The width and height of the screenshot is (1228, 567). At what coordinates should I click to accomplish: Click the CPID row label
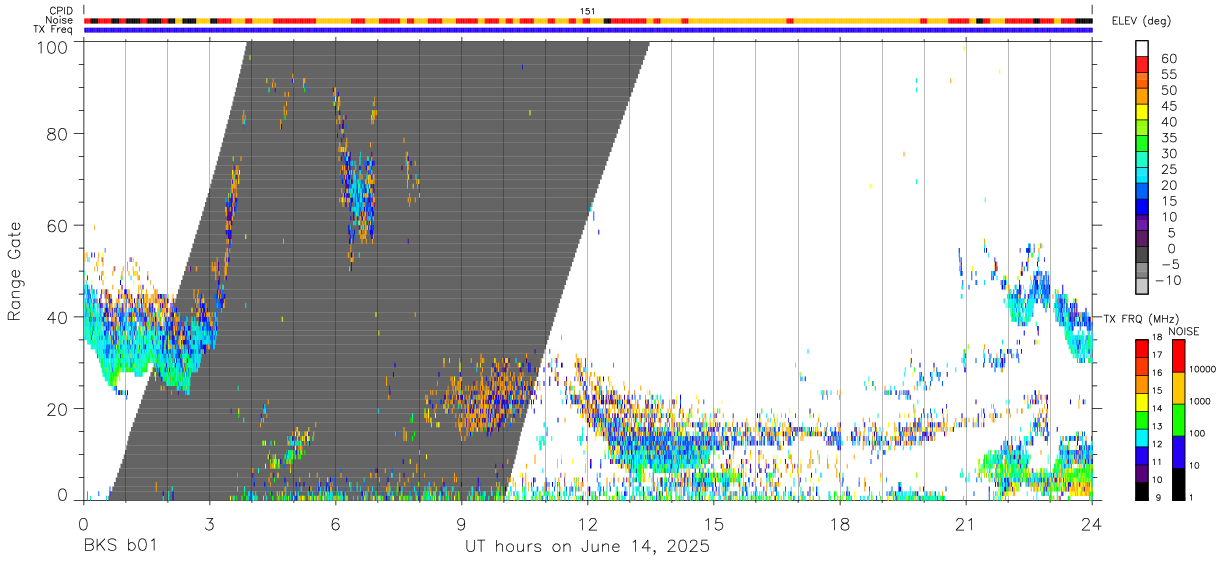tap(61, 11)
